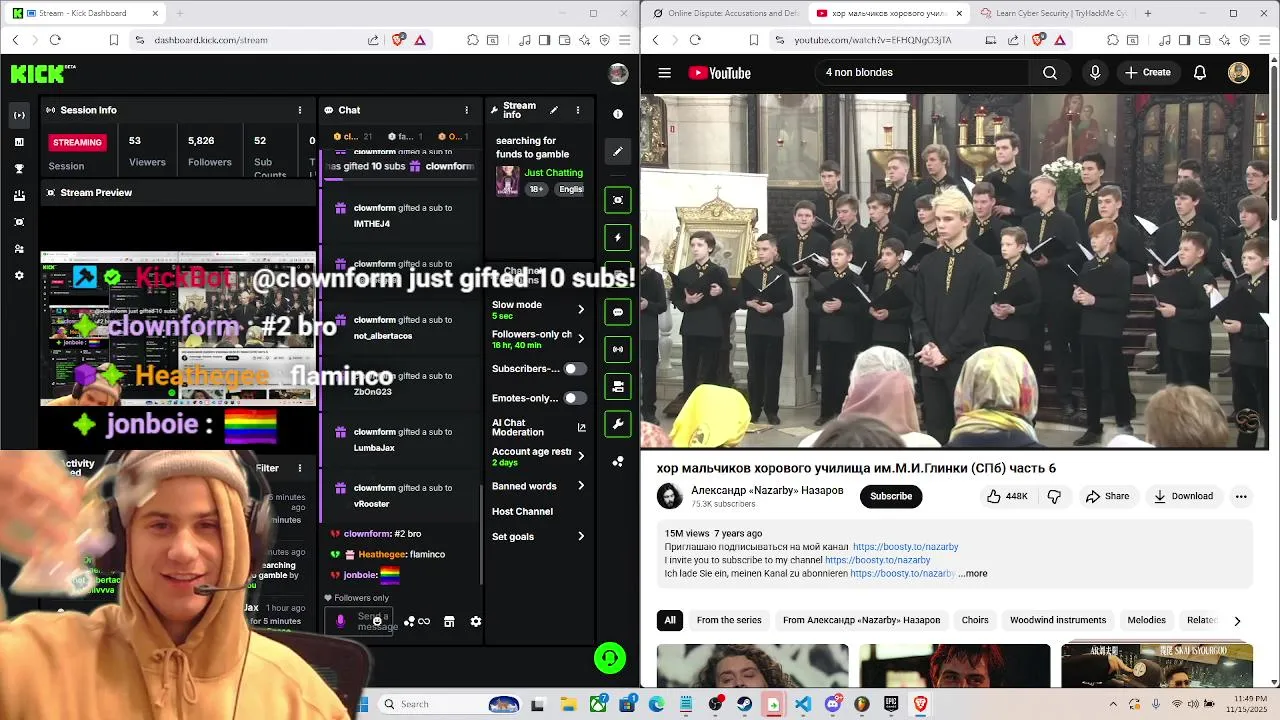
Task: Open AI Chat Moderation external link
Action: (x=582, y=428)
